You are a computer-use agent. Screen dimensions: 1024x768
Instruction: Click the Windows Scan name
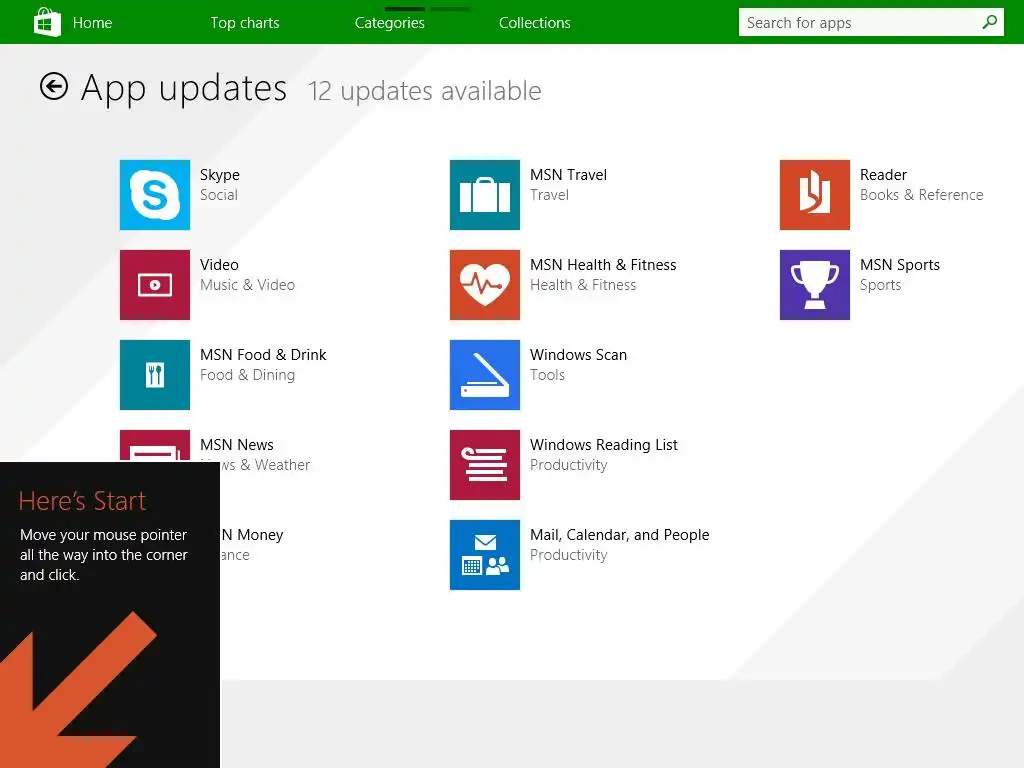tap(579, 355)
